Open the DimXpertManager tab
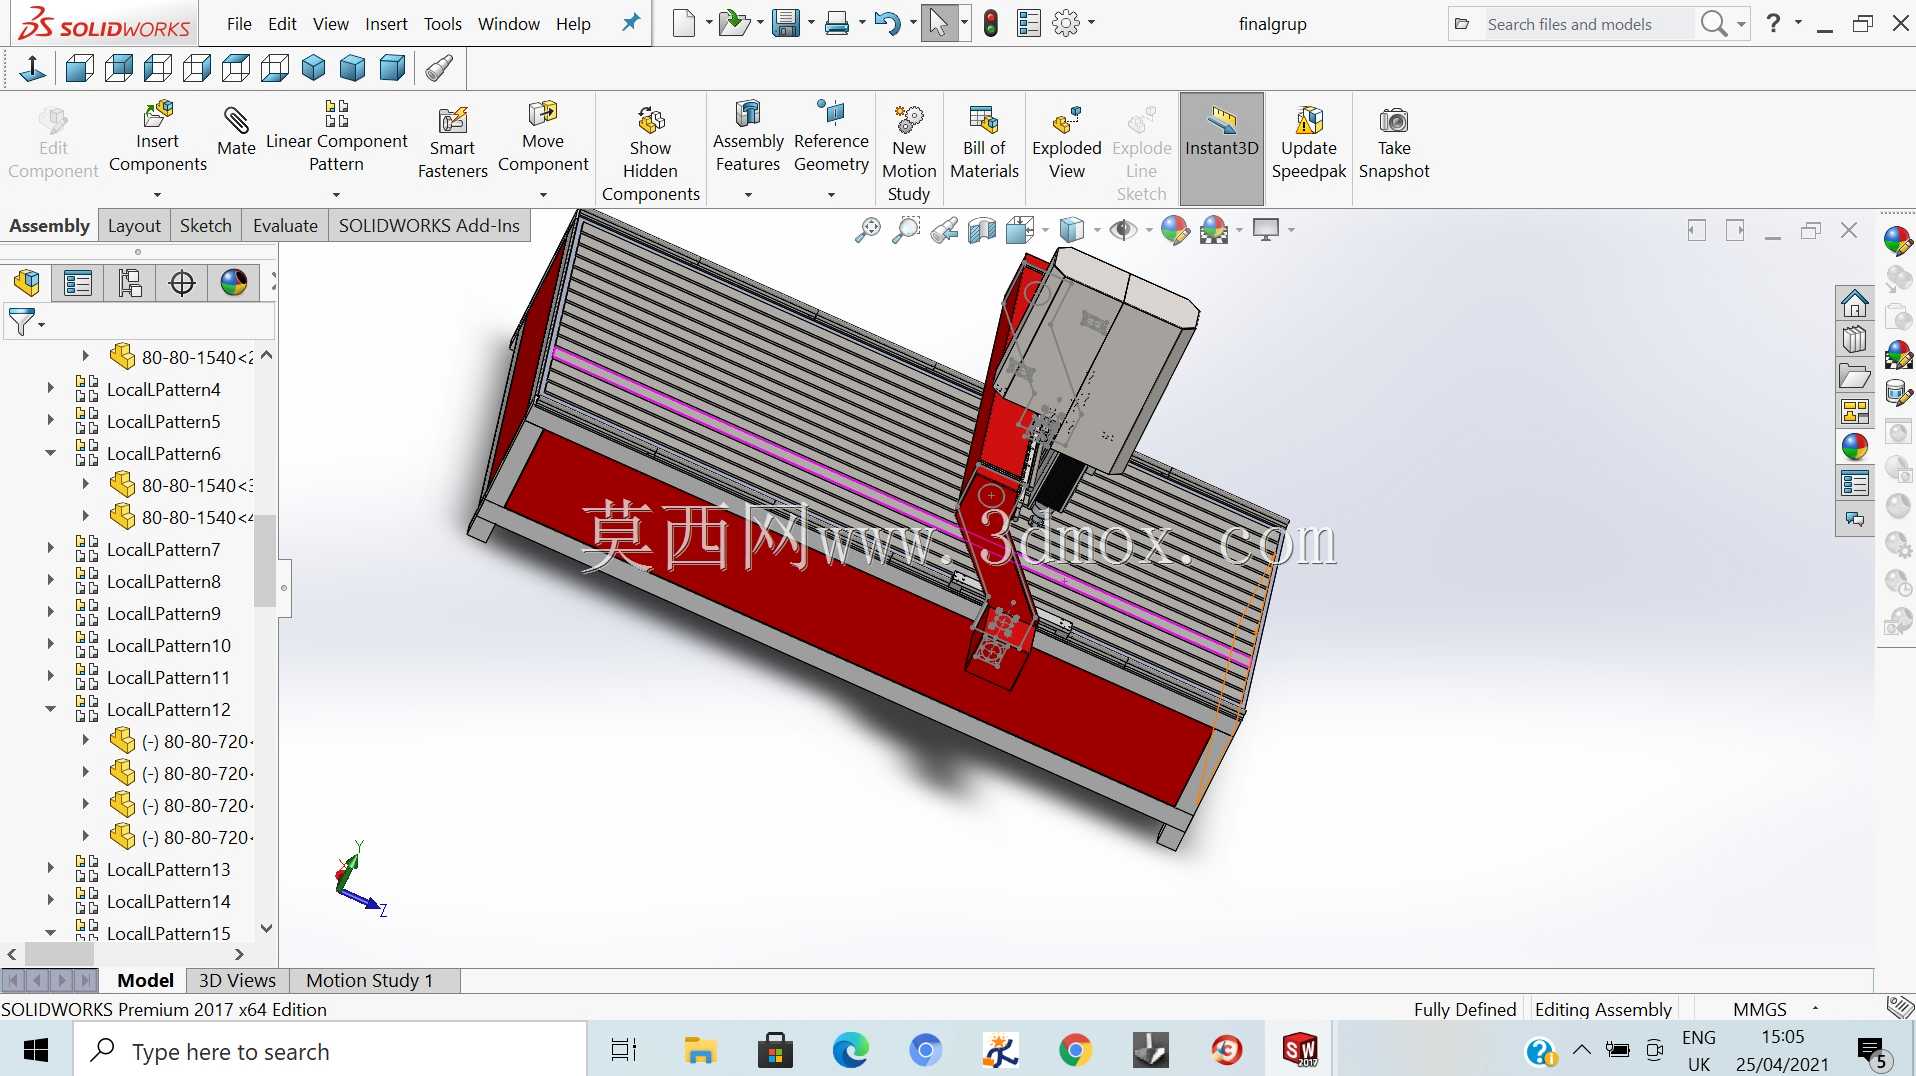1916x1076 pixels. pyautogui.click(x=182, y=283)
